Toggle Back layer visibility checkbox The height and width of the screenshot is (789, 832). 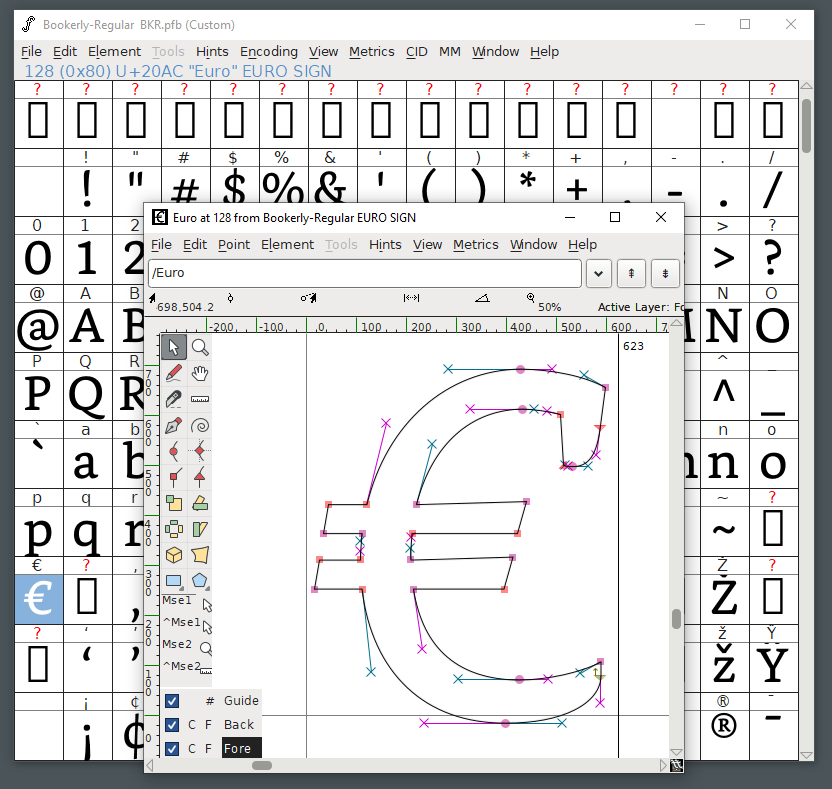(x=172, y=725)
